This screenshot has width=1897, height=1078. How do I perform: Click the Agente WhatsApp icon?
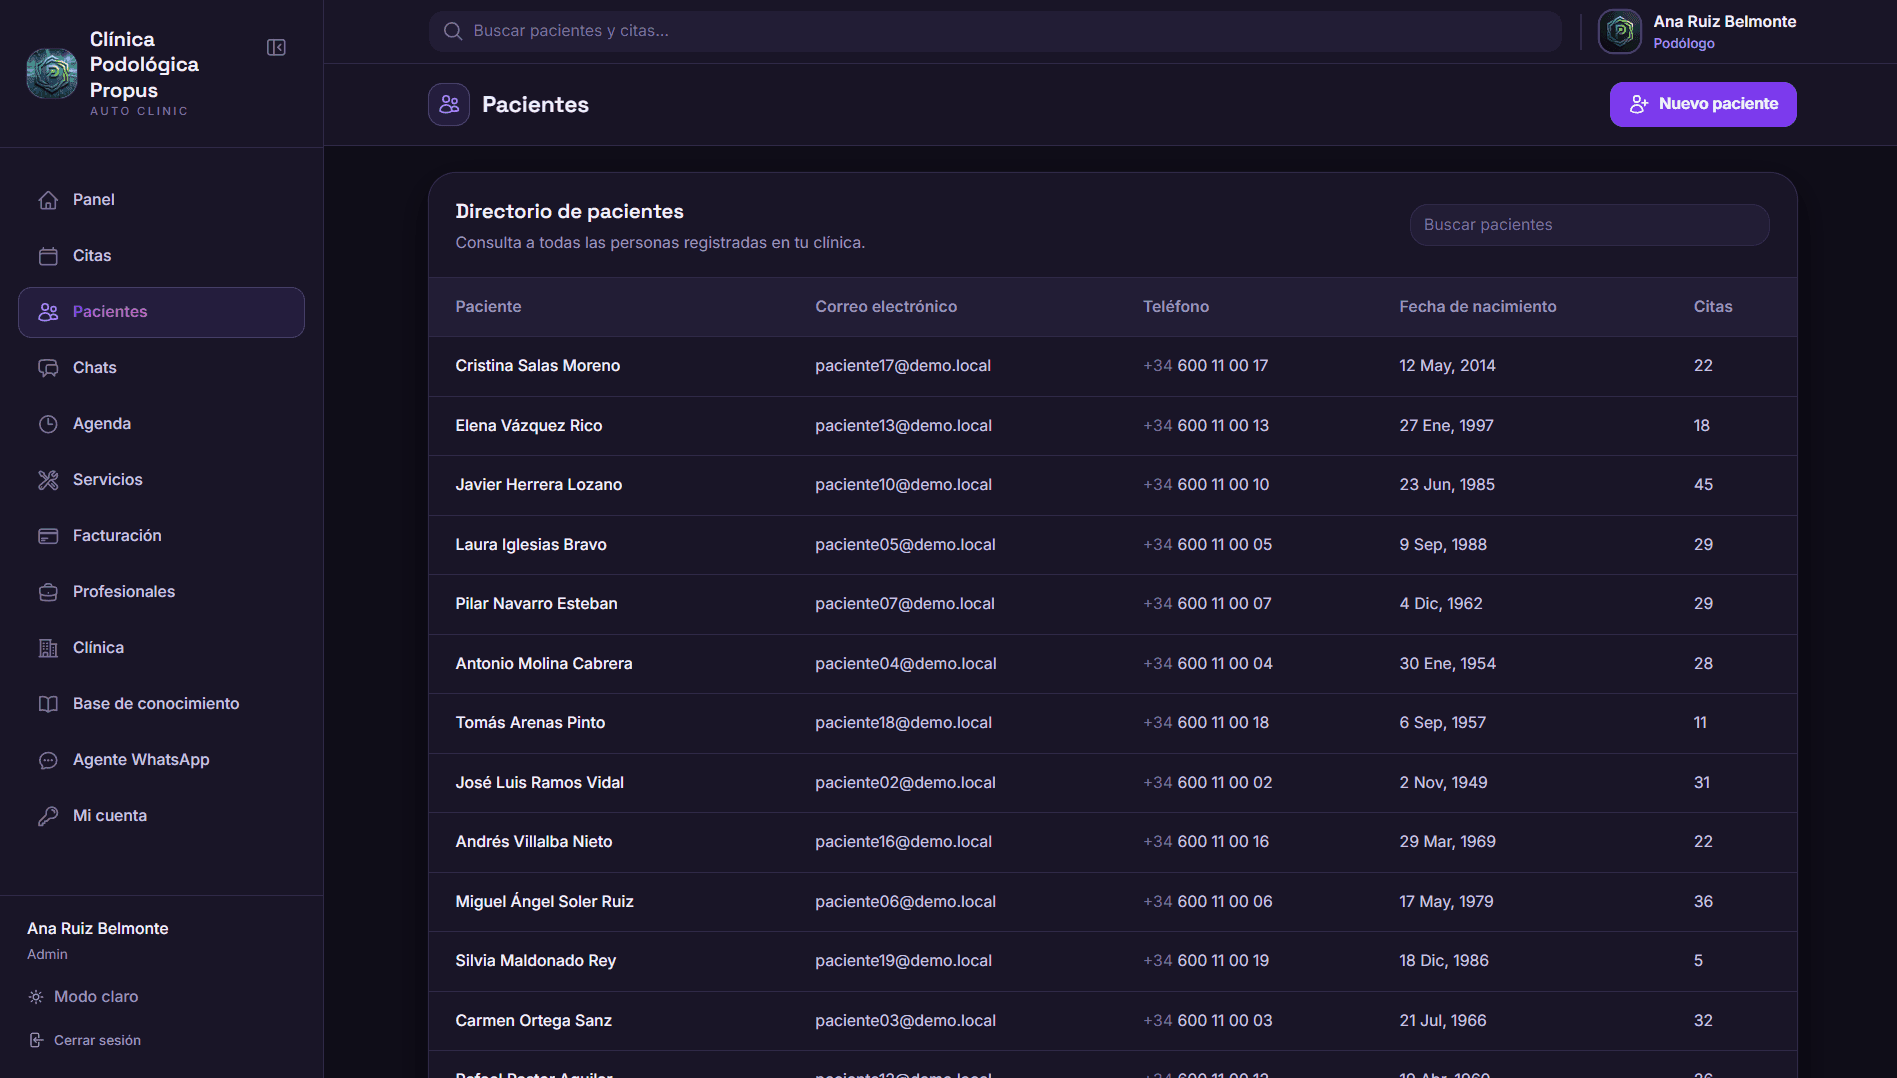[x=48, y=760]
